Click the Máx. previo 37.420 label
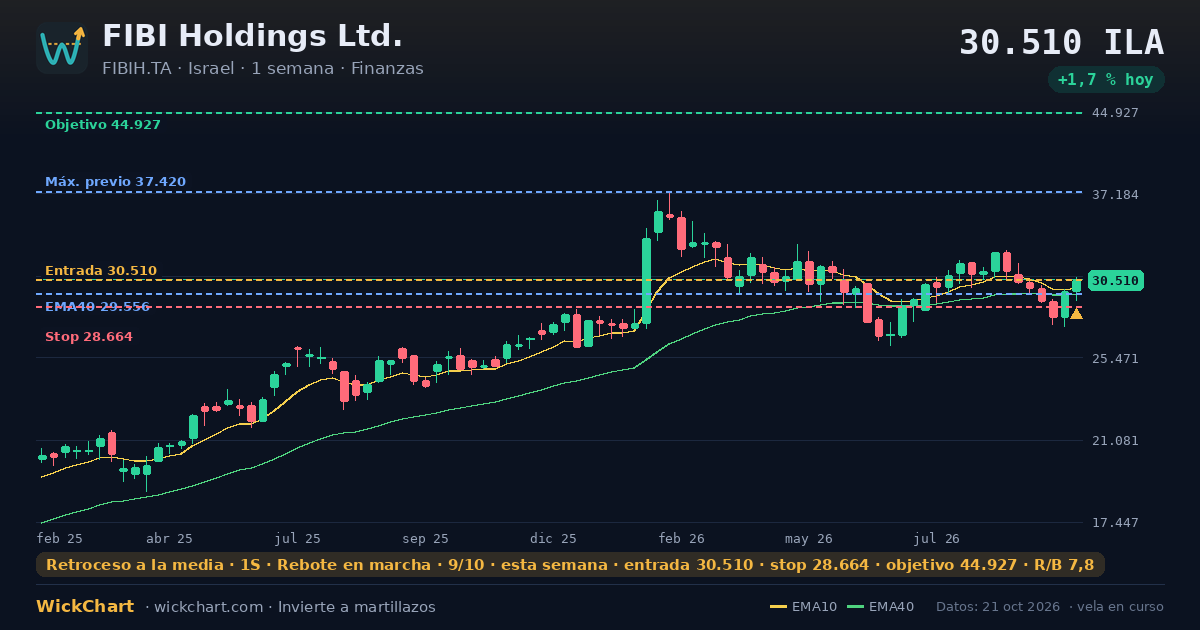Image resolution: width=1200 pixels, height=630 pixels. point(115,182)
